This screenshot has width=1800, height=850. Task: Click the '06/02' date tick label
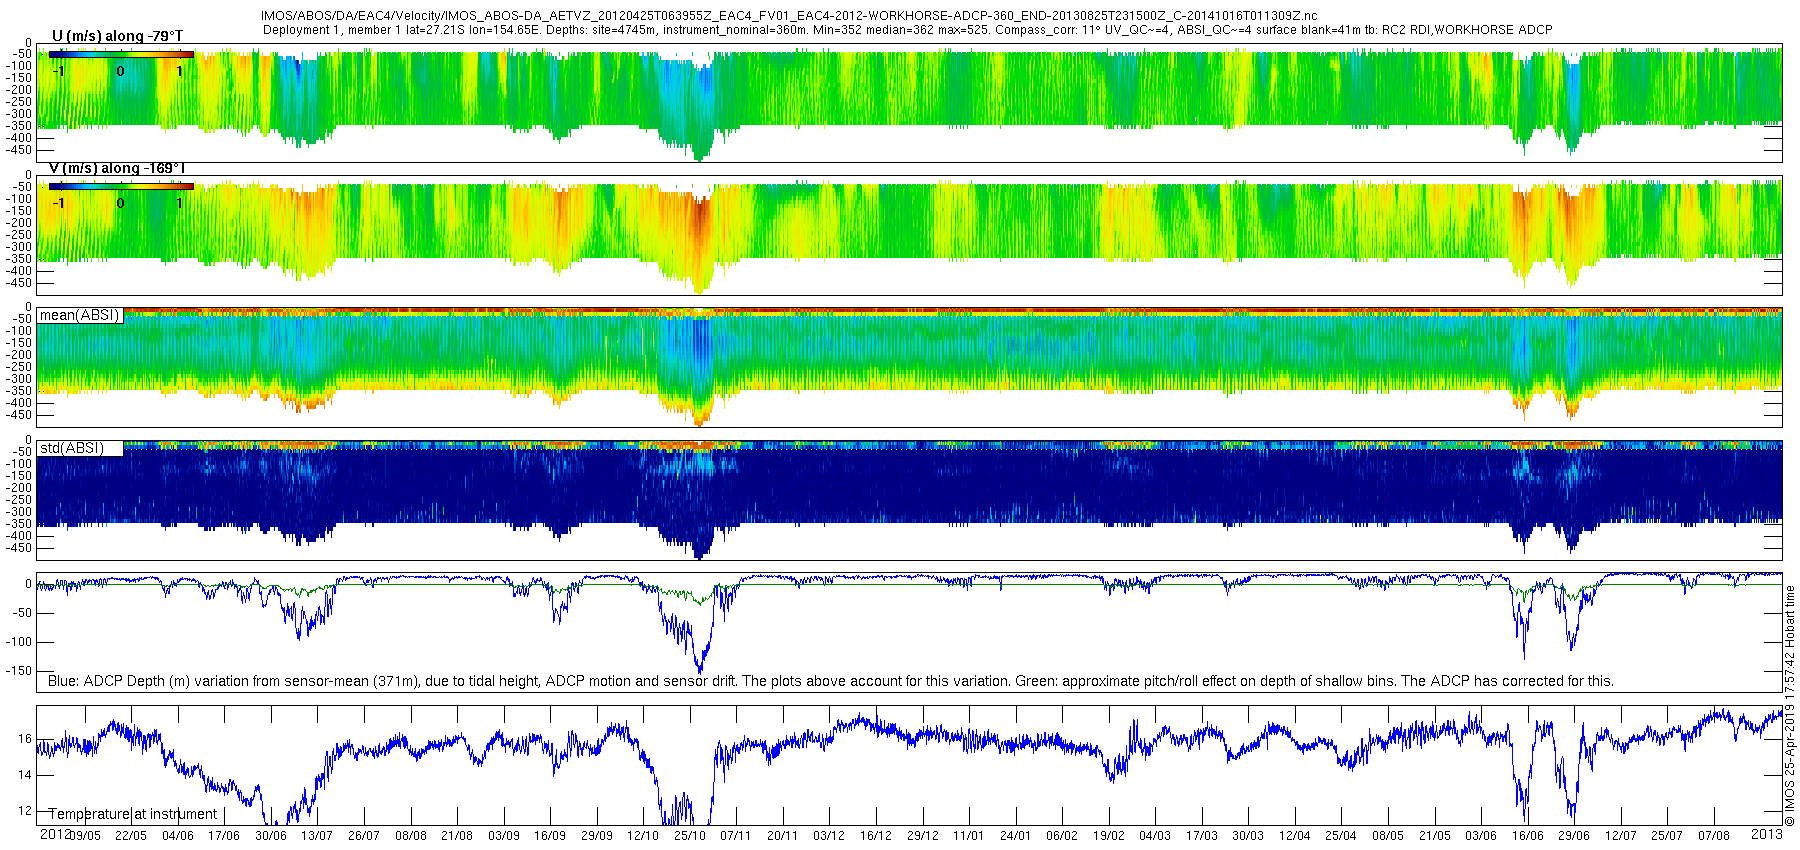coord(1062,835)
